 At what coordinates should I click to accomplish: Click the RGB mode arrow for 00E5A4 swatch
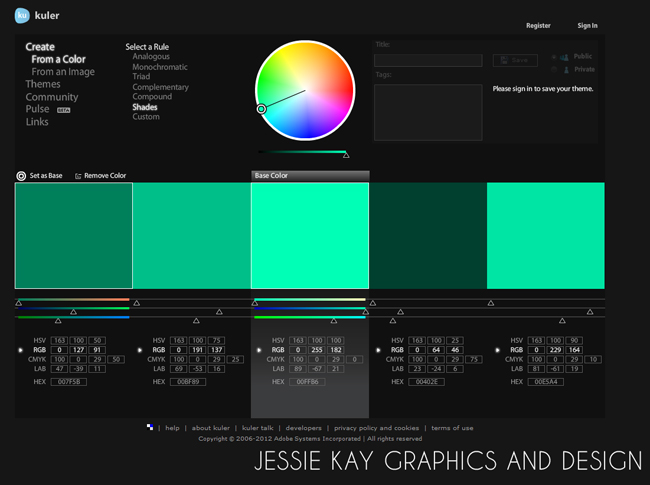497,350
